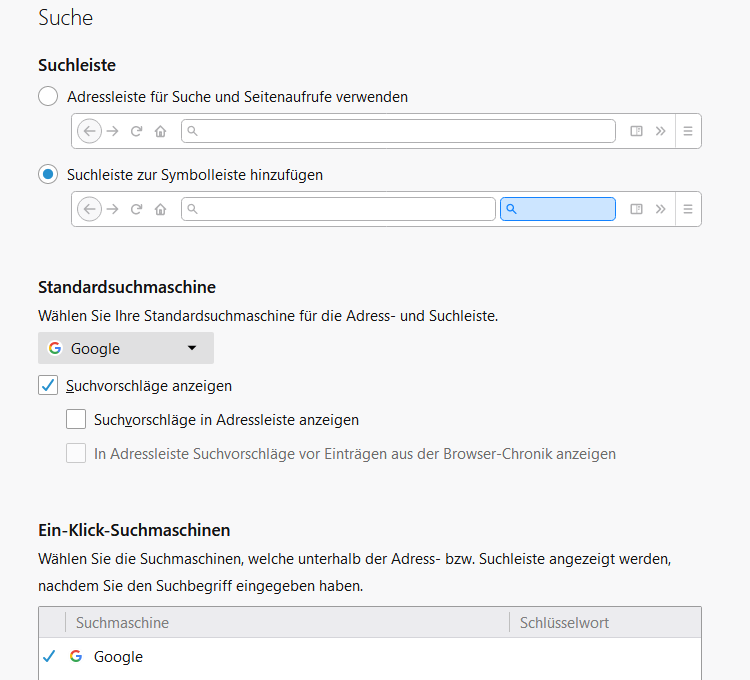Image resolution: width=750 pixels, height=680 pixels.
Task: Click the forward arrow in the second toolbar preview
Action: pyautogui.click(x=113, y=209)
